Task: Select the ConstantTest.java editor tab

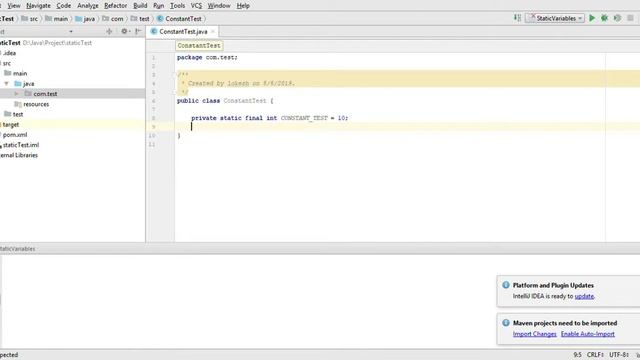Action: (183, 31)
